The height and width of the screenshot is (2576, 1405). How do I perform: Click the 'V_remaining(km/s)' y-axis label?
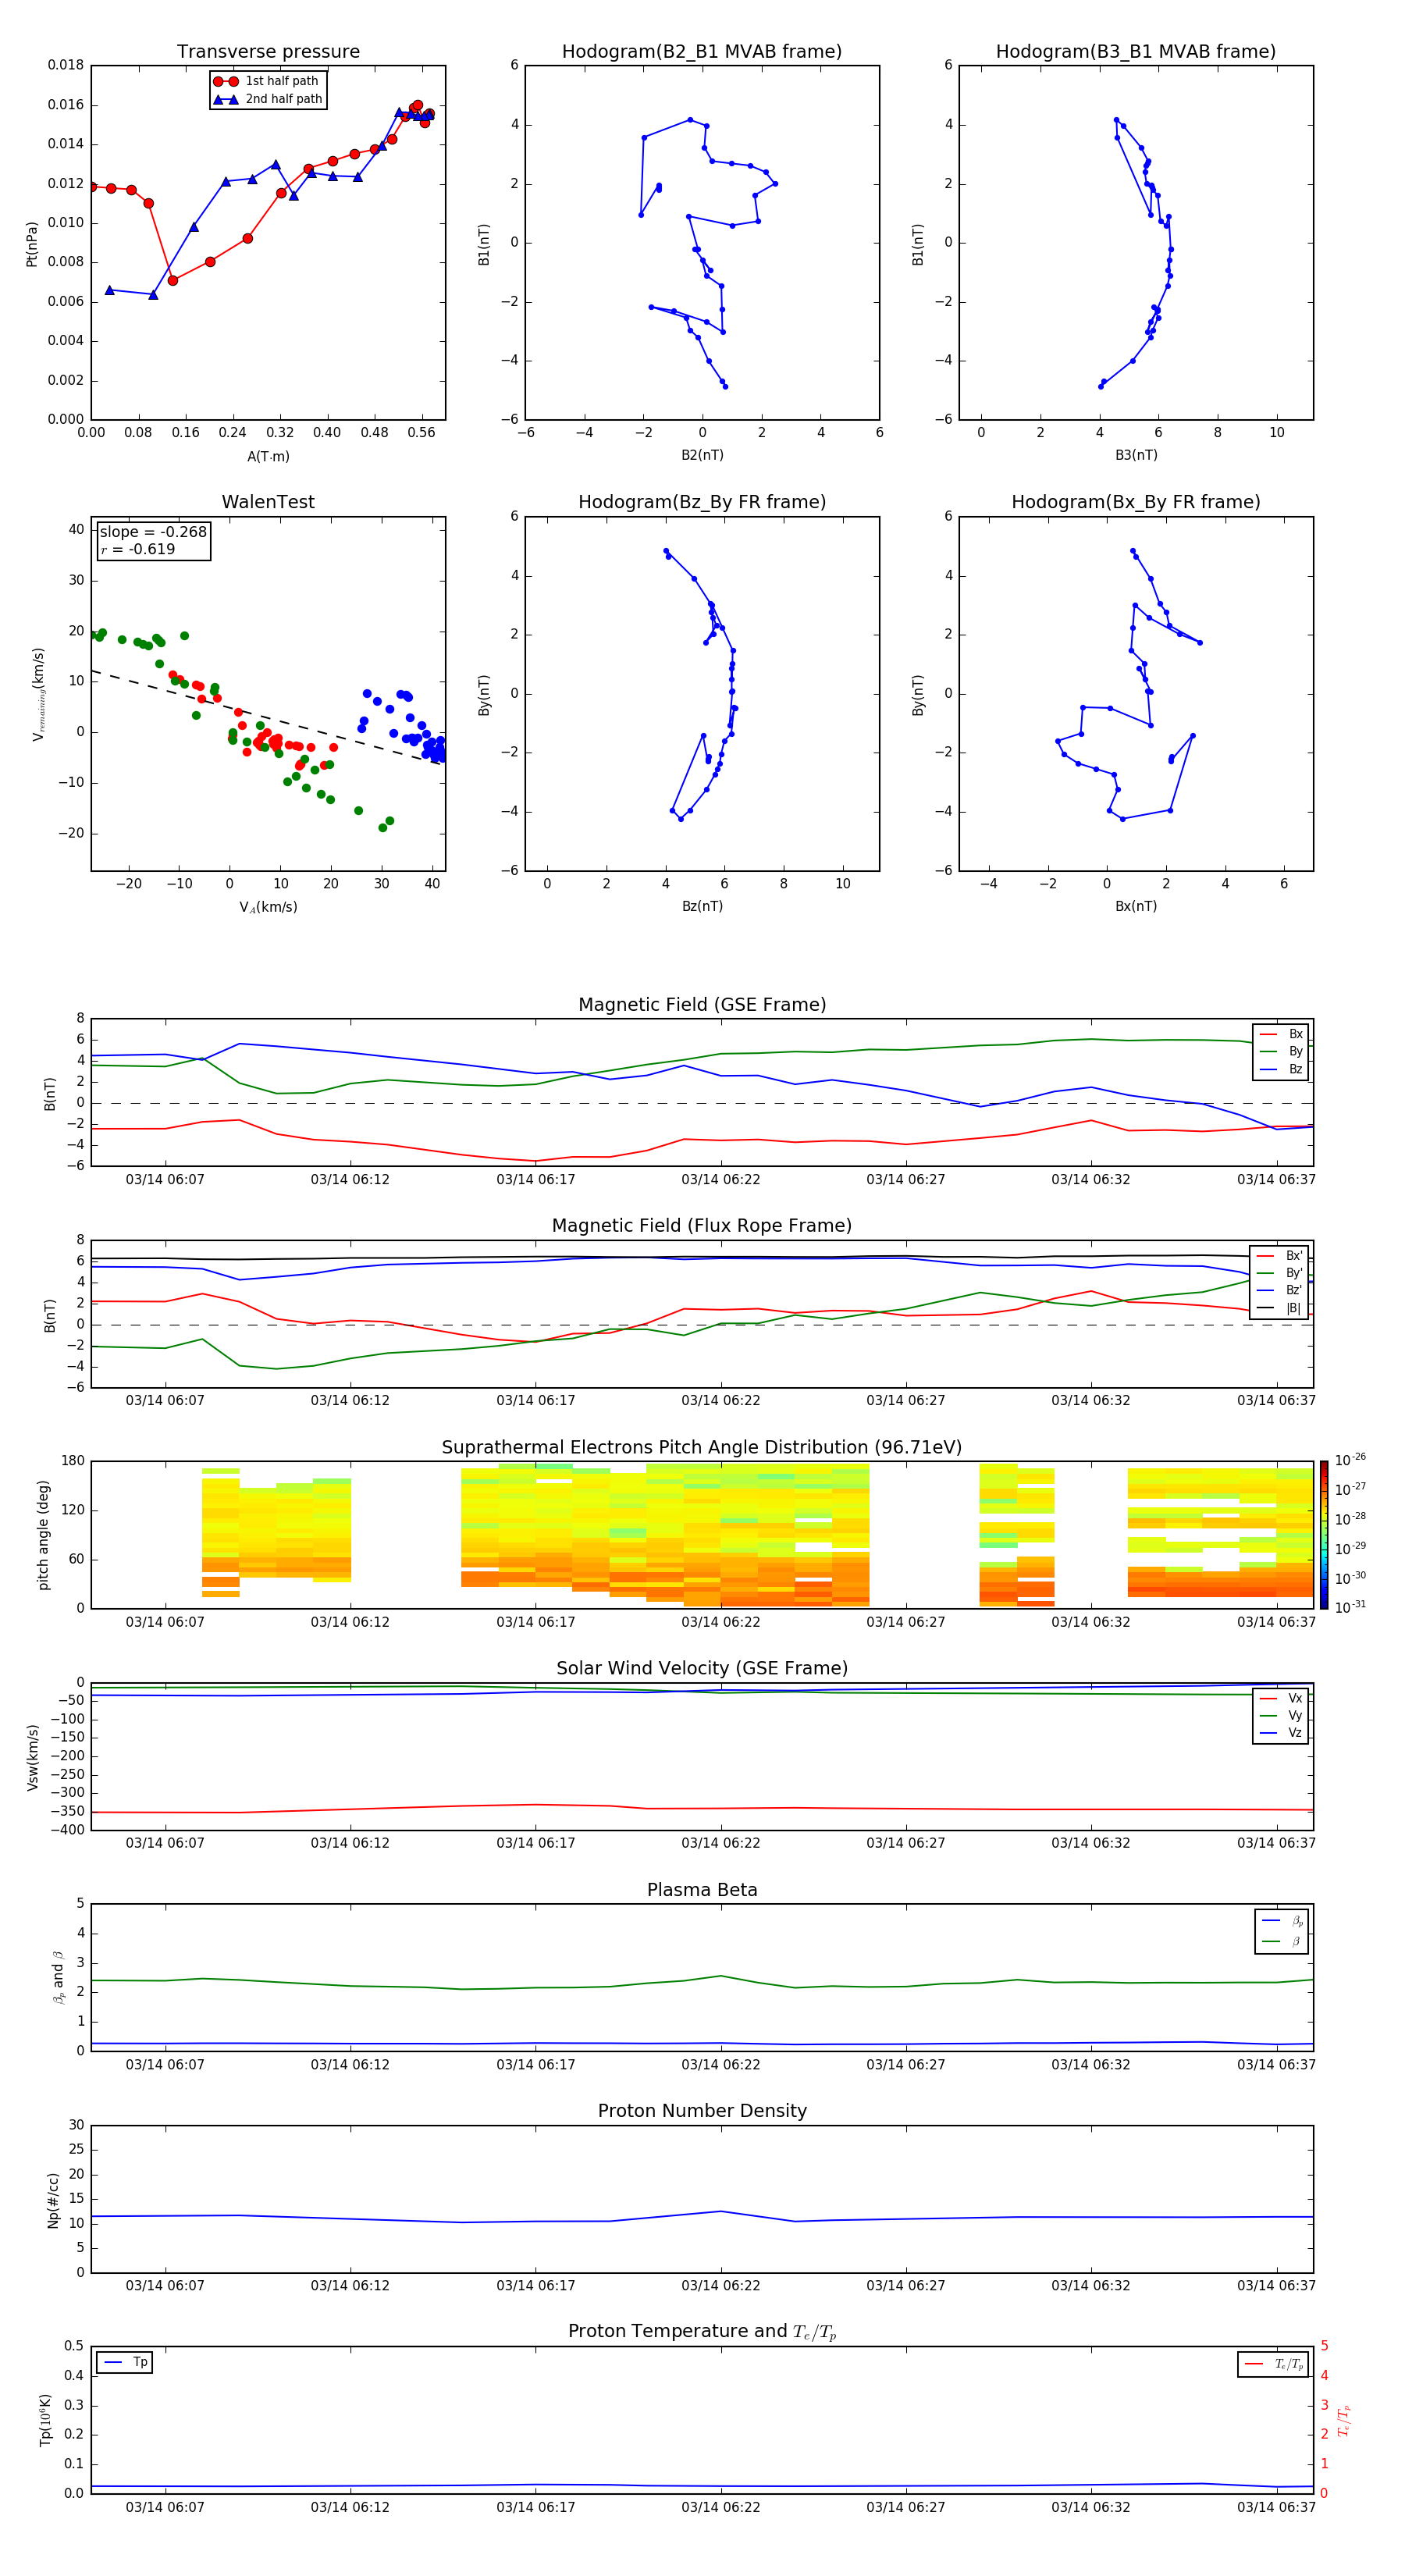click(x=38, y=694)
